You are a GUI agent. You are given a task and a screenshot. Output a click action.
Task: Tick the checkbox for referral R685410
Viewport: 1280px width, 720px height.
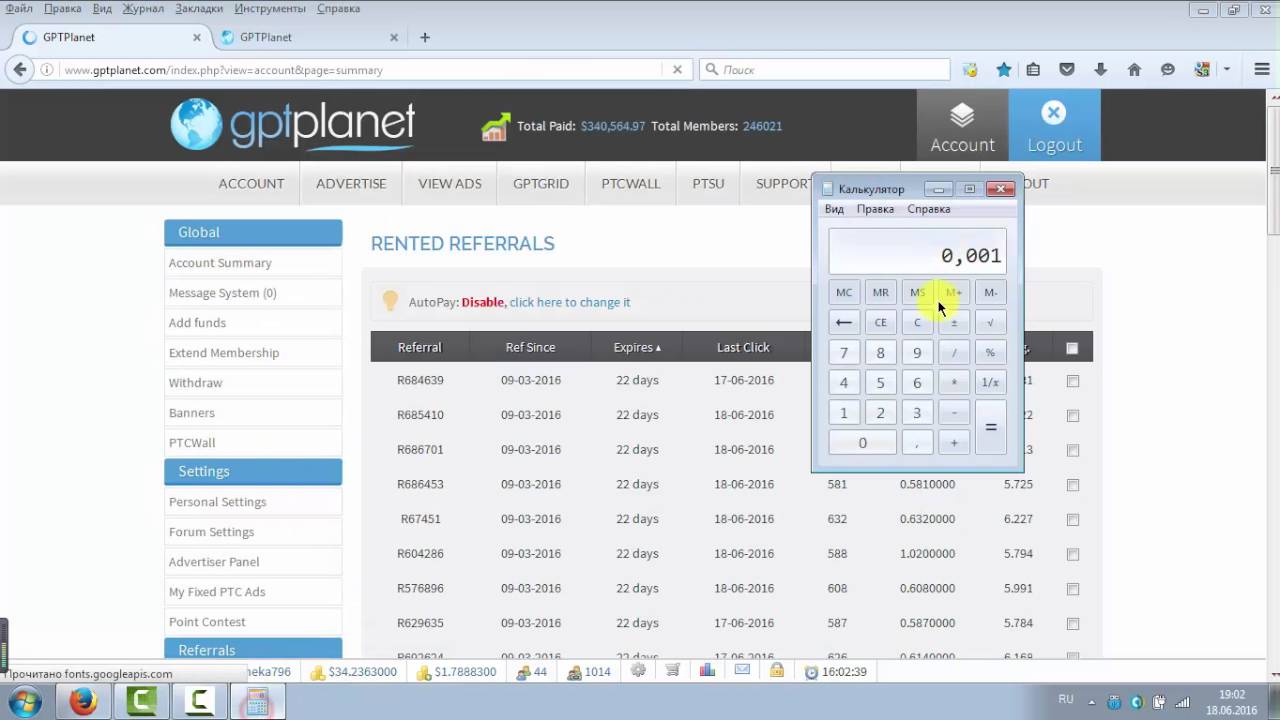(x=1073, y=415)
